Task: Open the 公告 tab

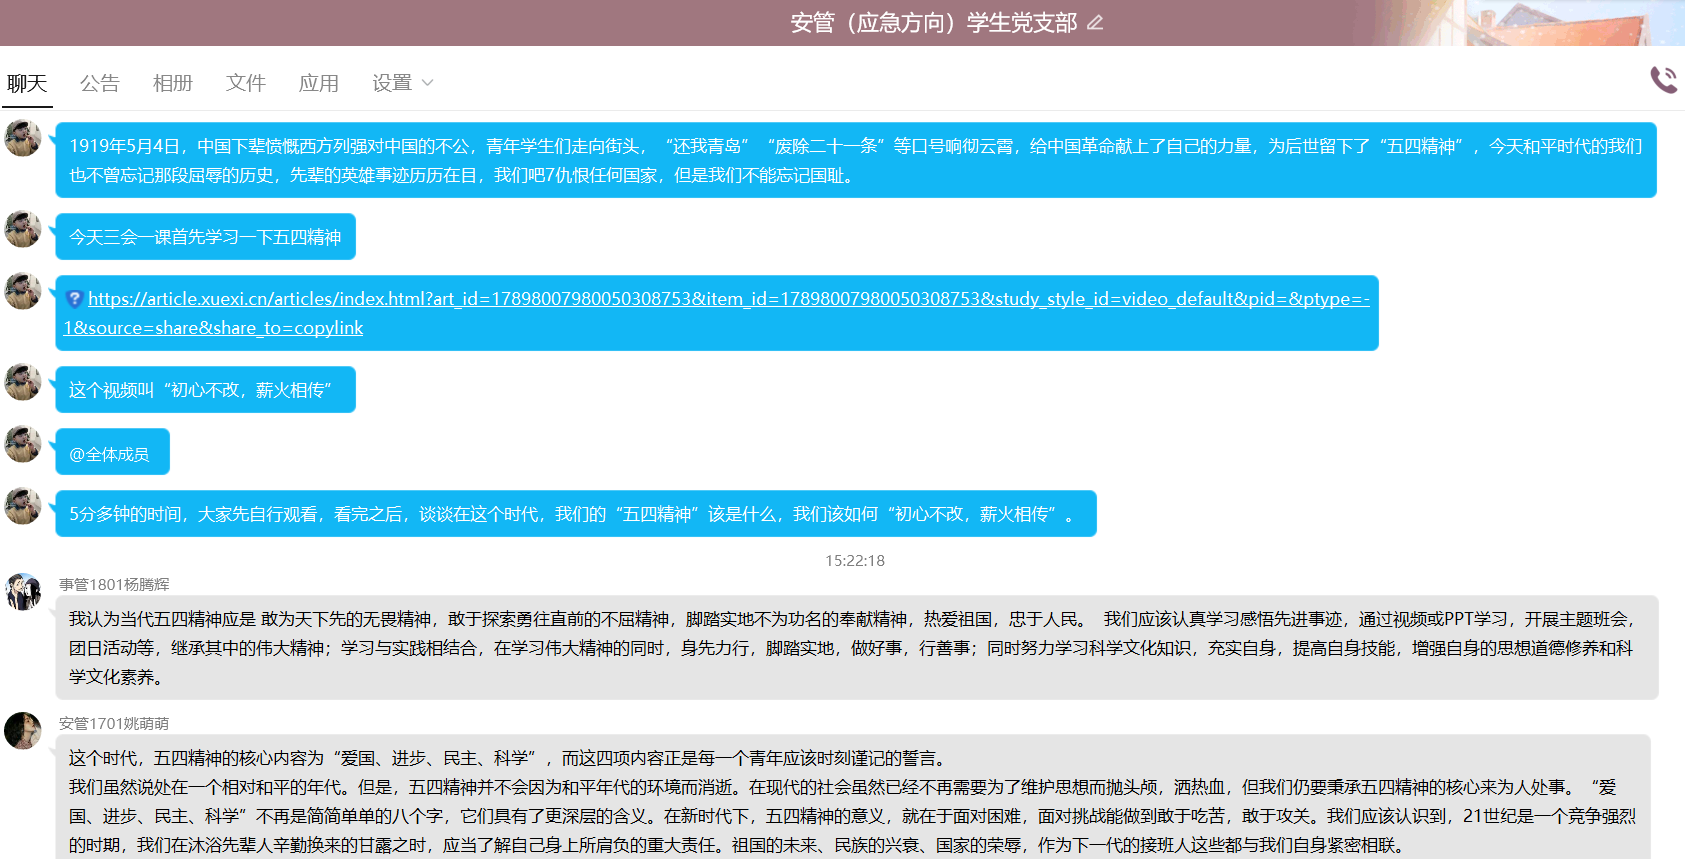Action: pos(100,83)
